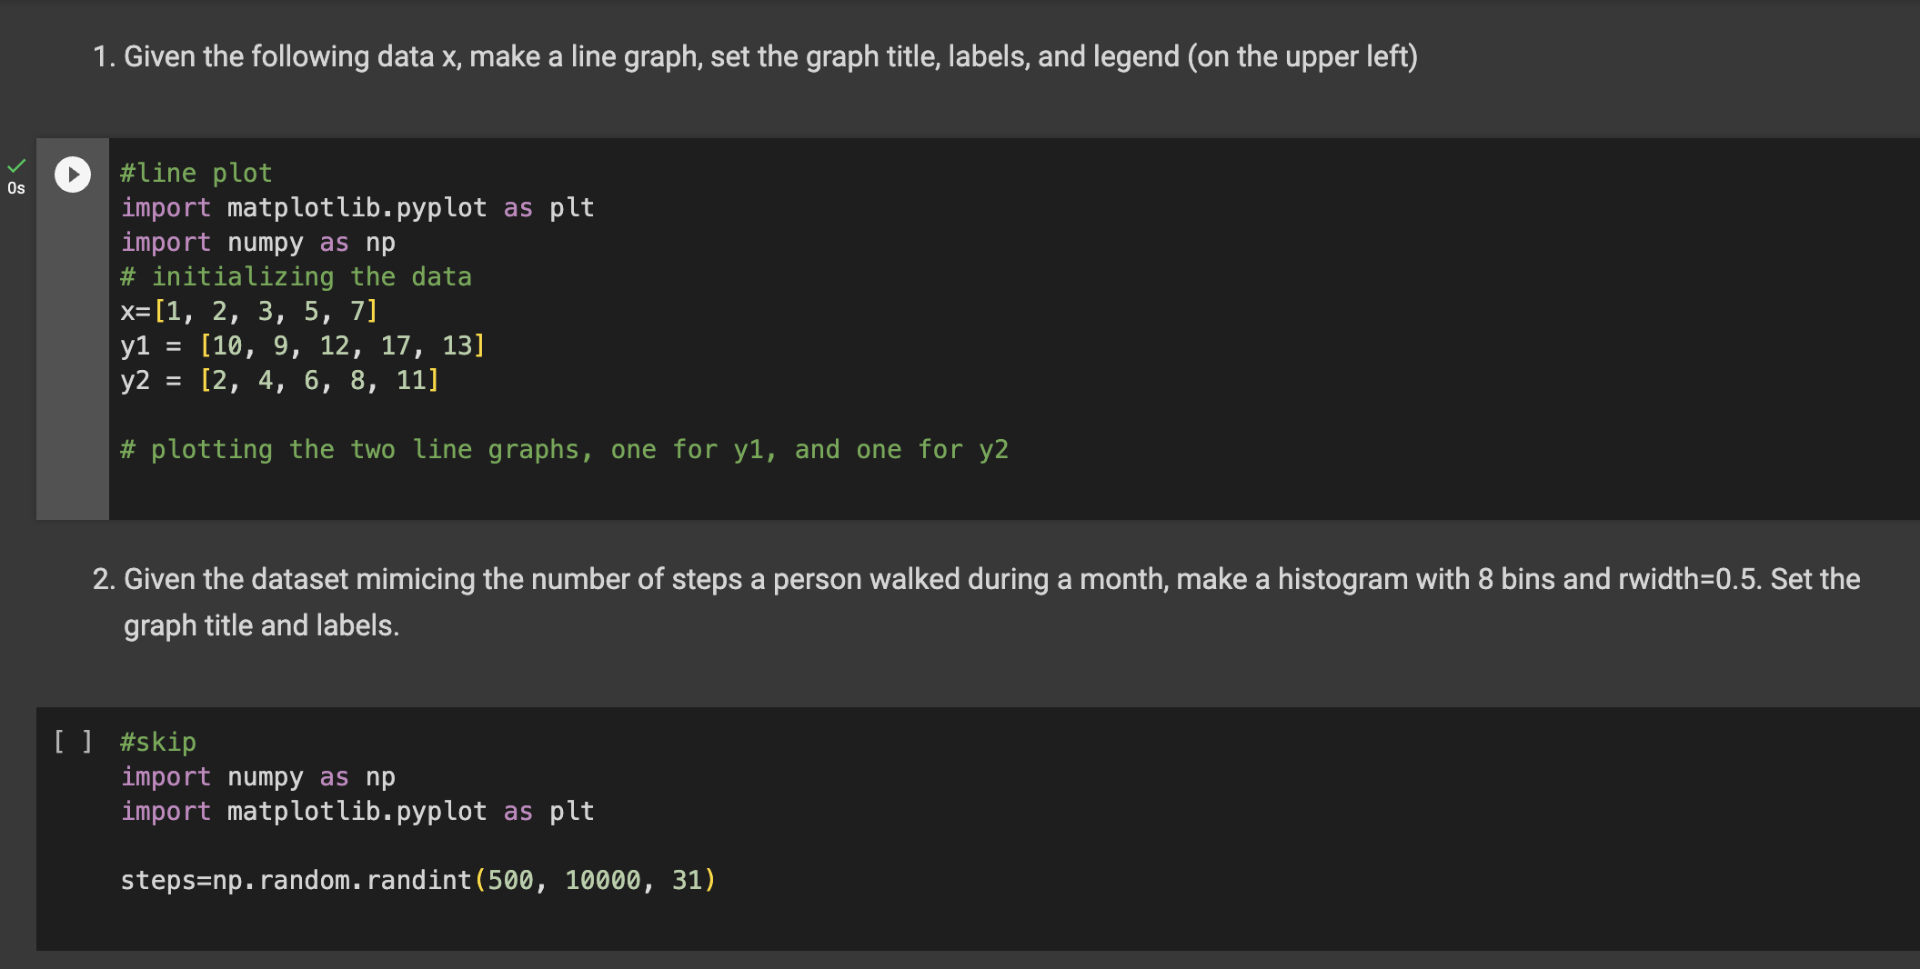Screen dimensions: 1920x969
Task: Click the import numpy as np line
Action: coord(257,242)
